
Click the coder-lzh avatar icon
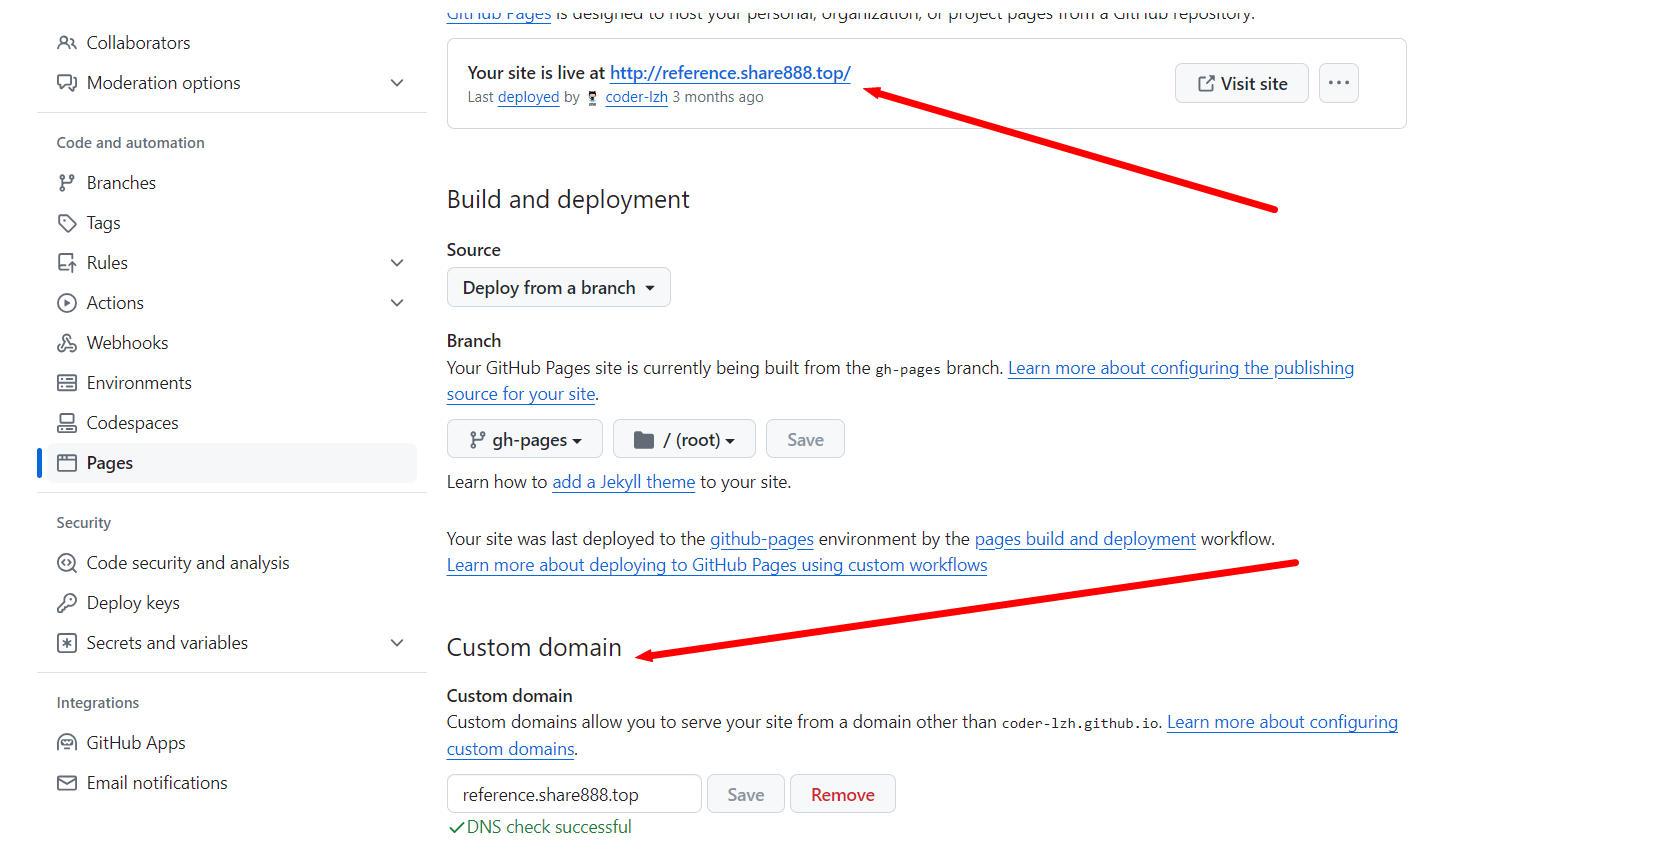click(x=593, y=98)
